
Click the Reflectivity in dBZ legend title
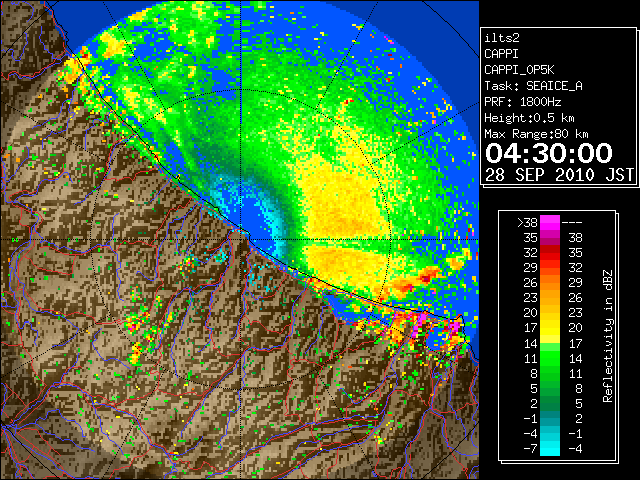608,336
